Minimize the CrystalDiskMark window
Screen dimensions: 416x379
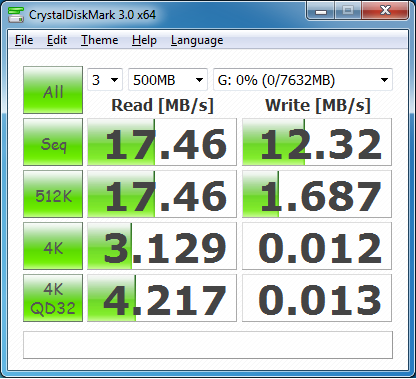click(x=321, y=12)
